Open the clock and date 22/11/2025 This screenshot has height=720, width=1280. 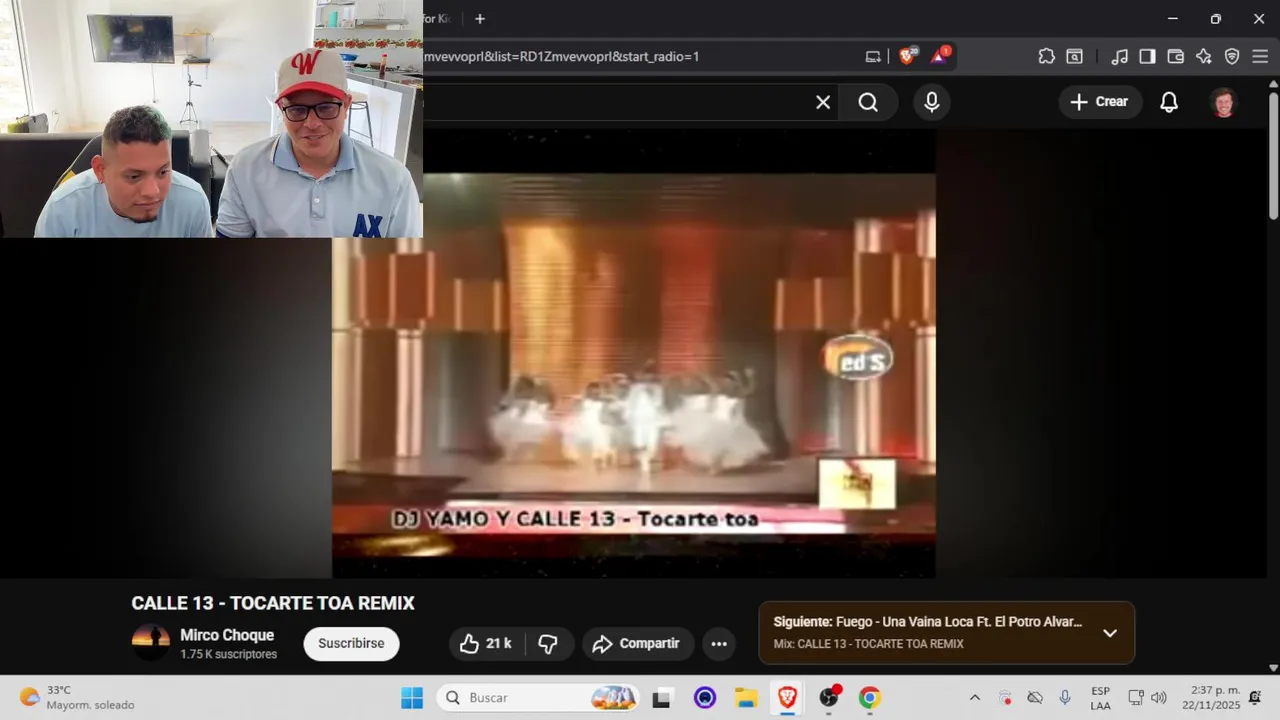(x=1210, y=698)
